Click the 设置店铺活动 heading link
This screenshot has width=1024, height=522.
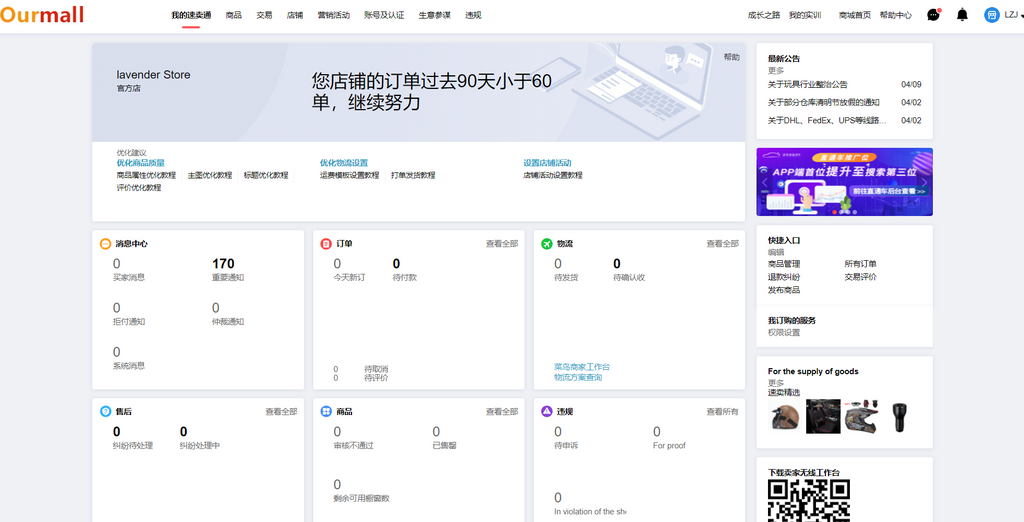click(x=547, y=163)
